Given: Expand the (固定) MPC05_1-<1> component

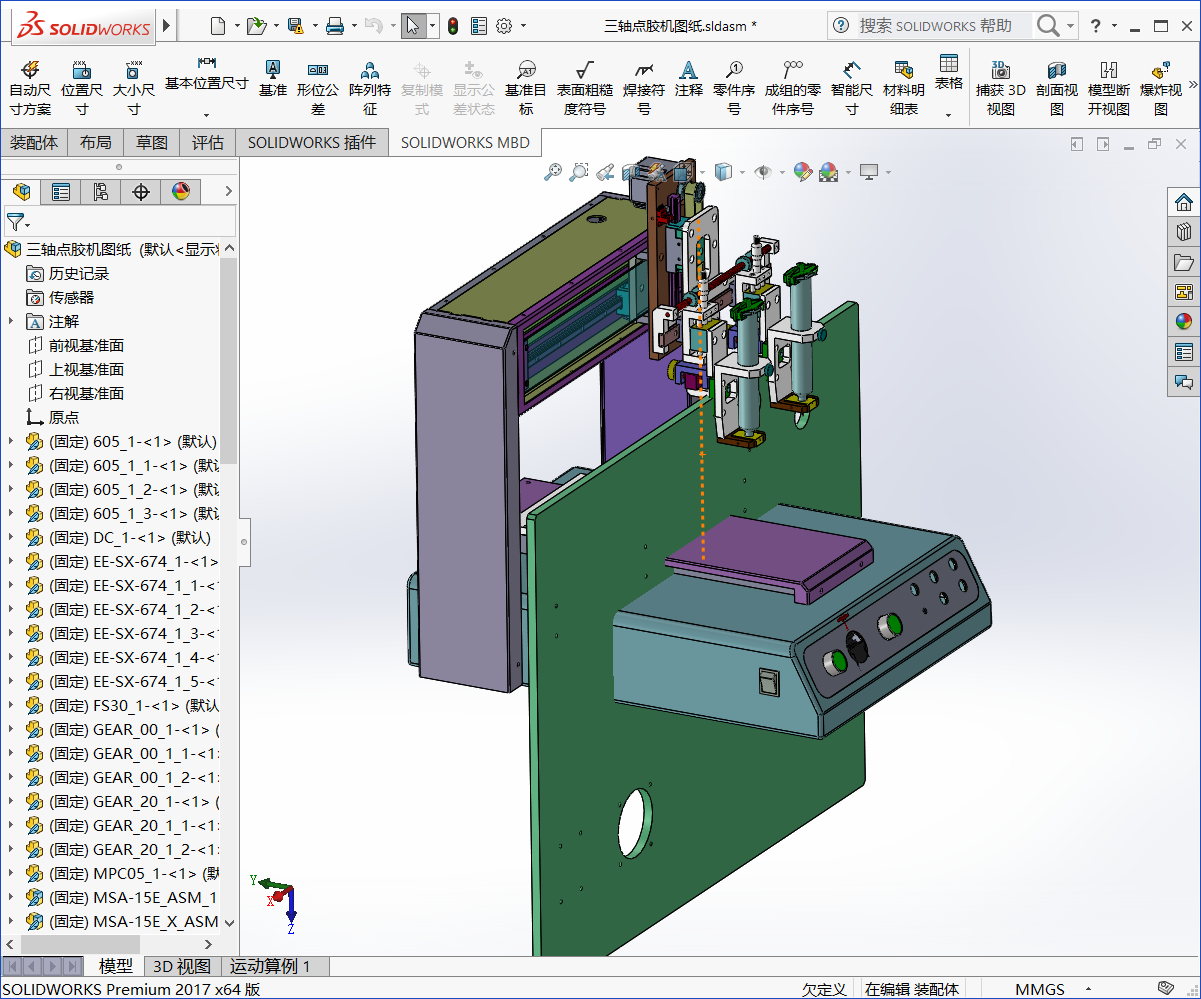Looking at the screenshot, I should pos(11,873).
